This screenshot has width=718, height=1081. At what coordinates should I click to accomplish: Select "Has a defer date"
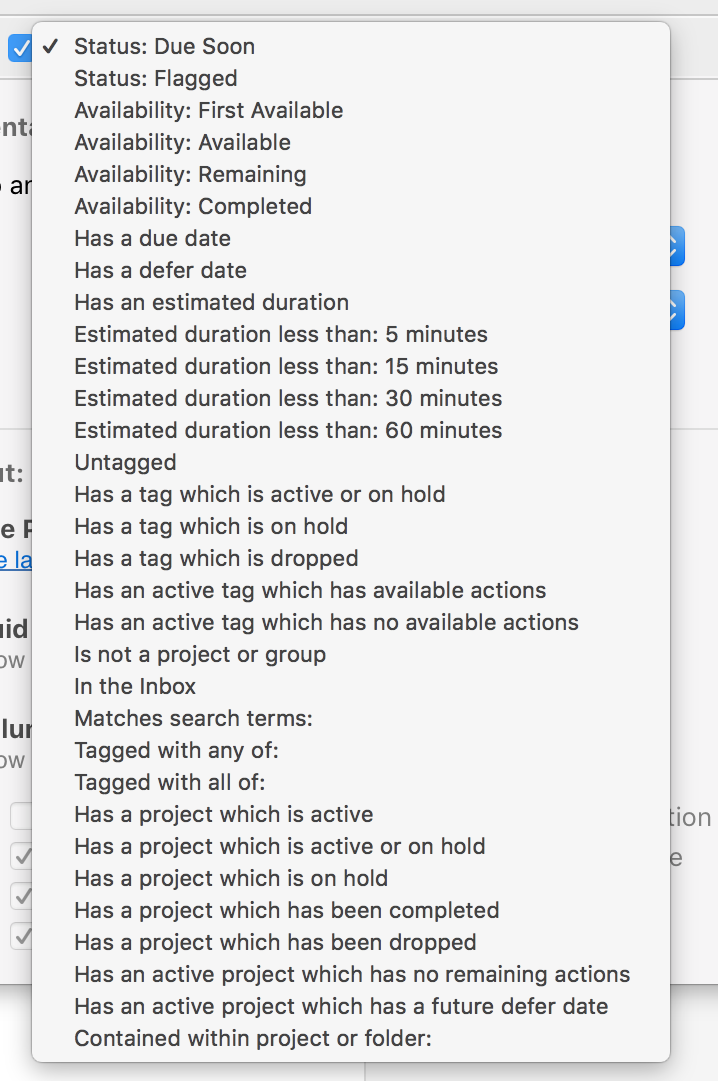tap(159, 270)
